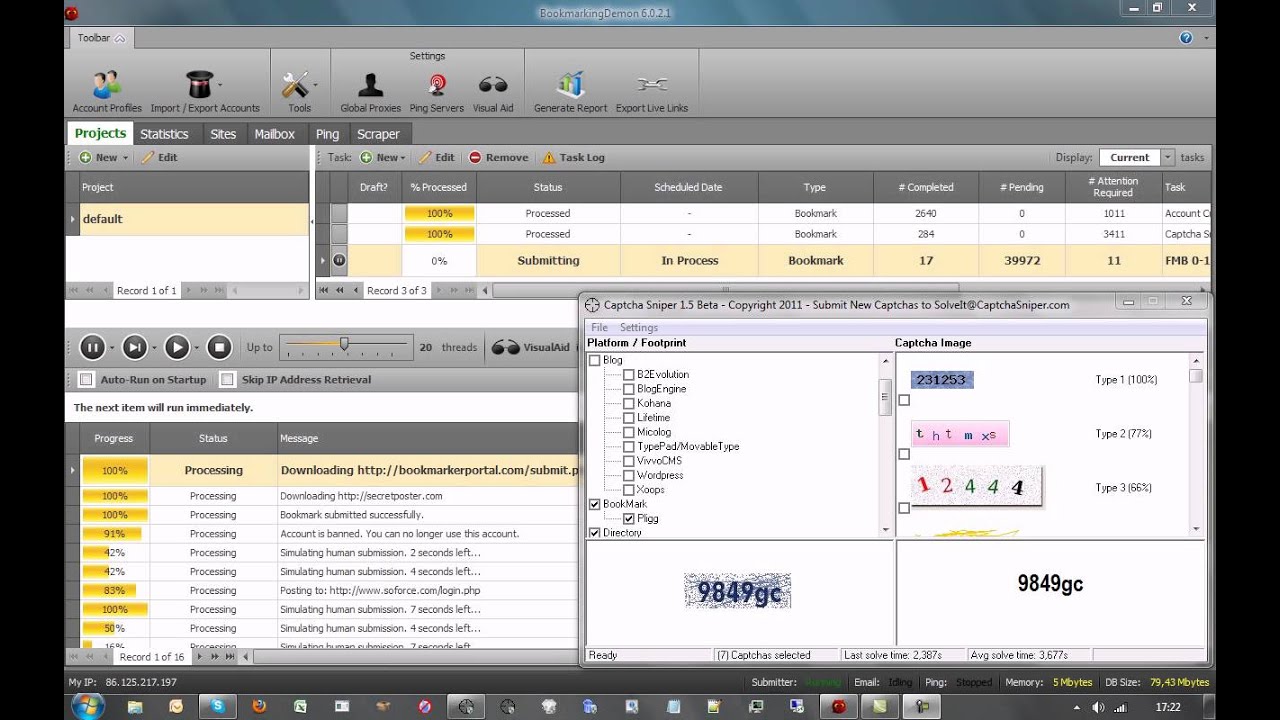Viewport: 1280px width, 720px height.
Task: Edit the selected project
Action: click(x=159, y=157)
